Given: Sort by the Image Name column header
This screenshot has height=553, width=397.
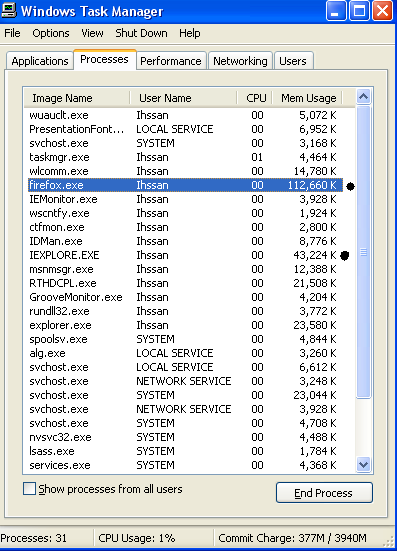Looking at the screenshot, I should point(77,98).
